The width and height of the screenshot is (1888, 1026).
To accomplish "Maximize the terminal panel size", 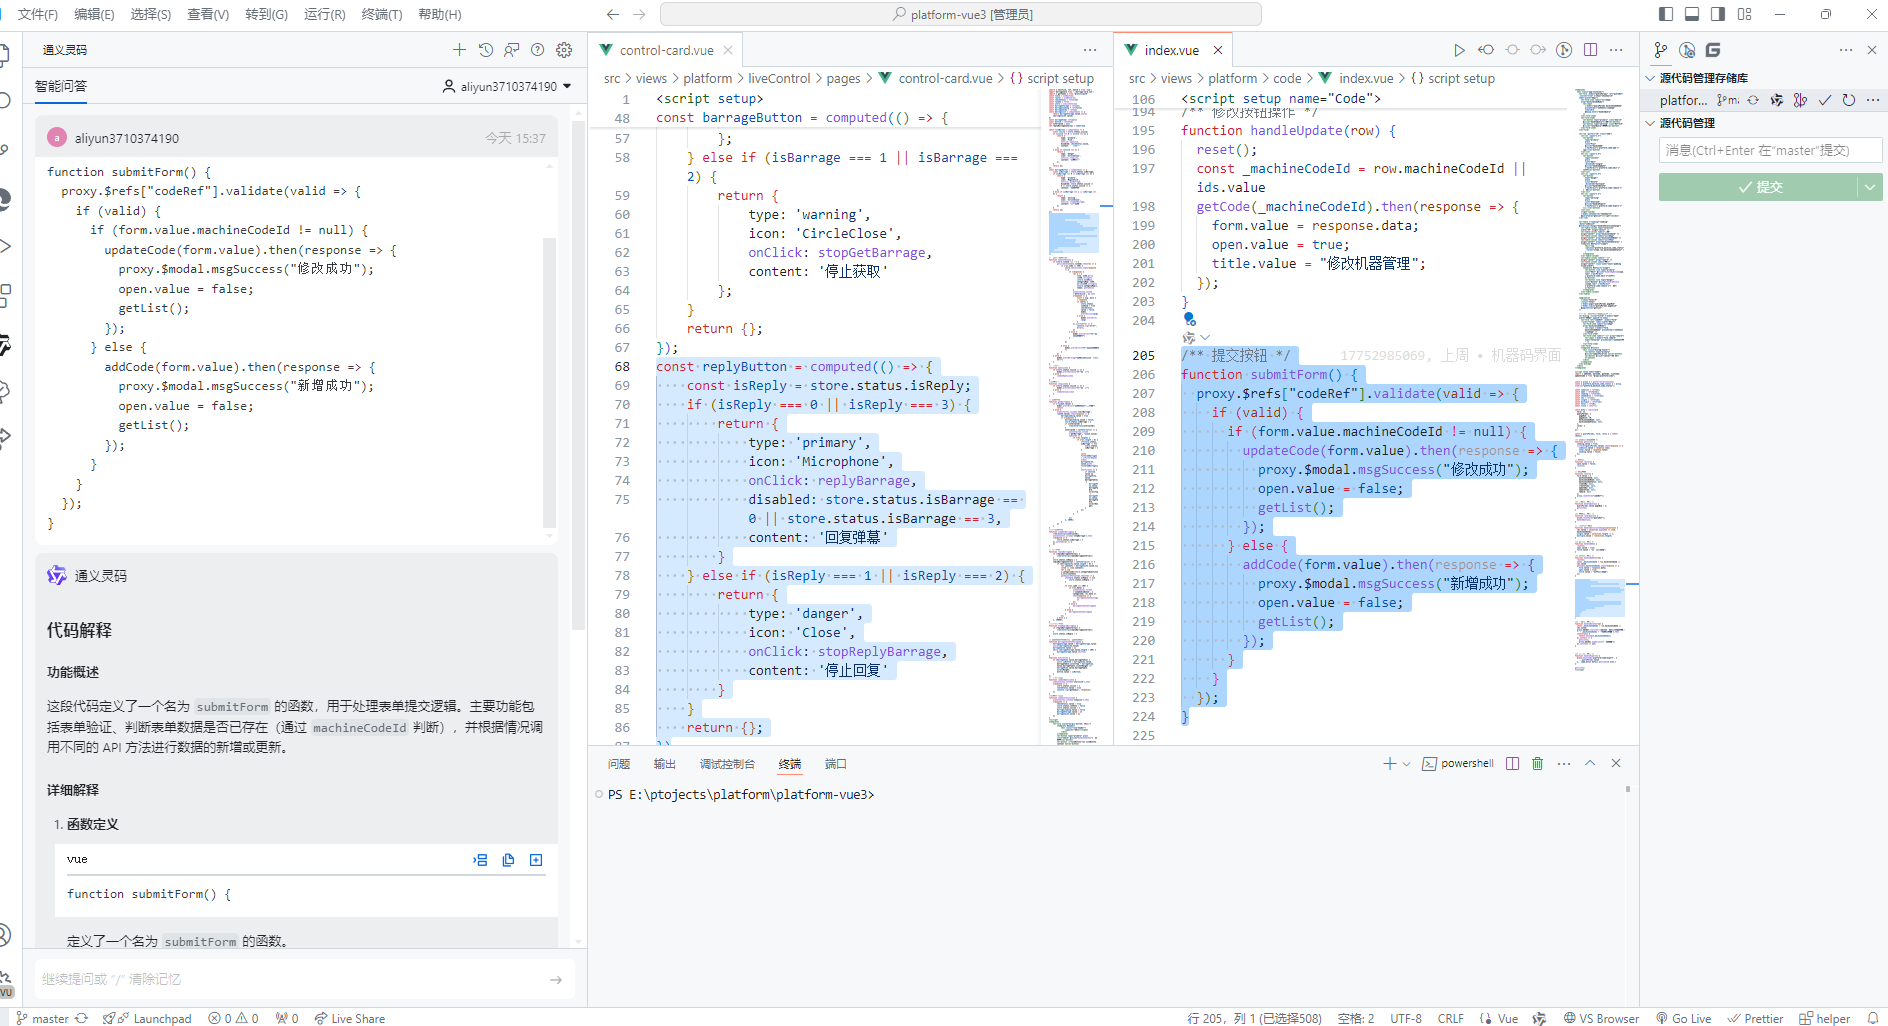I will (1590, 764).
